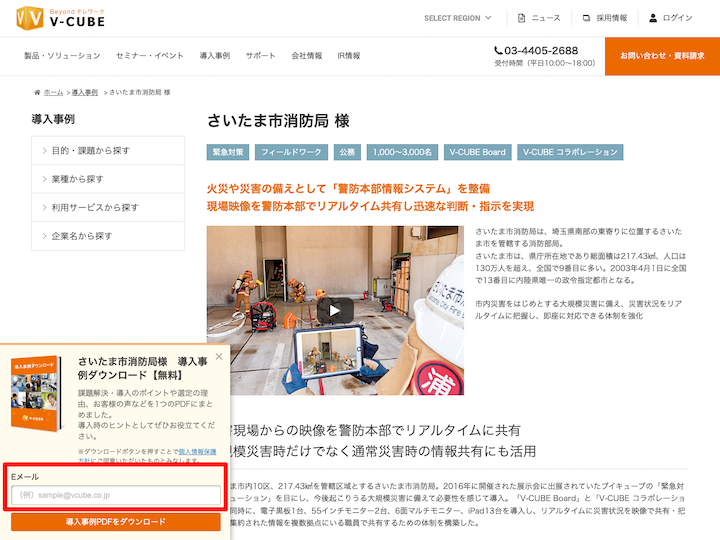The width and height of the screenshot is (720, 540).
Task: Go to ホーム breadcrumb link
Action: [53, 92]
